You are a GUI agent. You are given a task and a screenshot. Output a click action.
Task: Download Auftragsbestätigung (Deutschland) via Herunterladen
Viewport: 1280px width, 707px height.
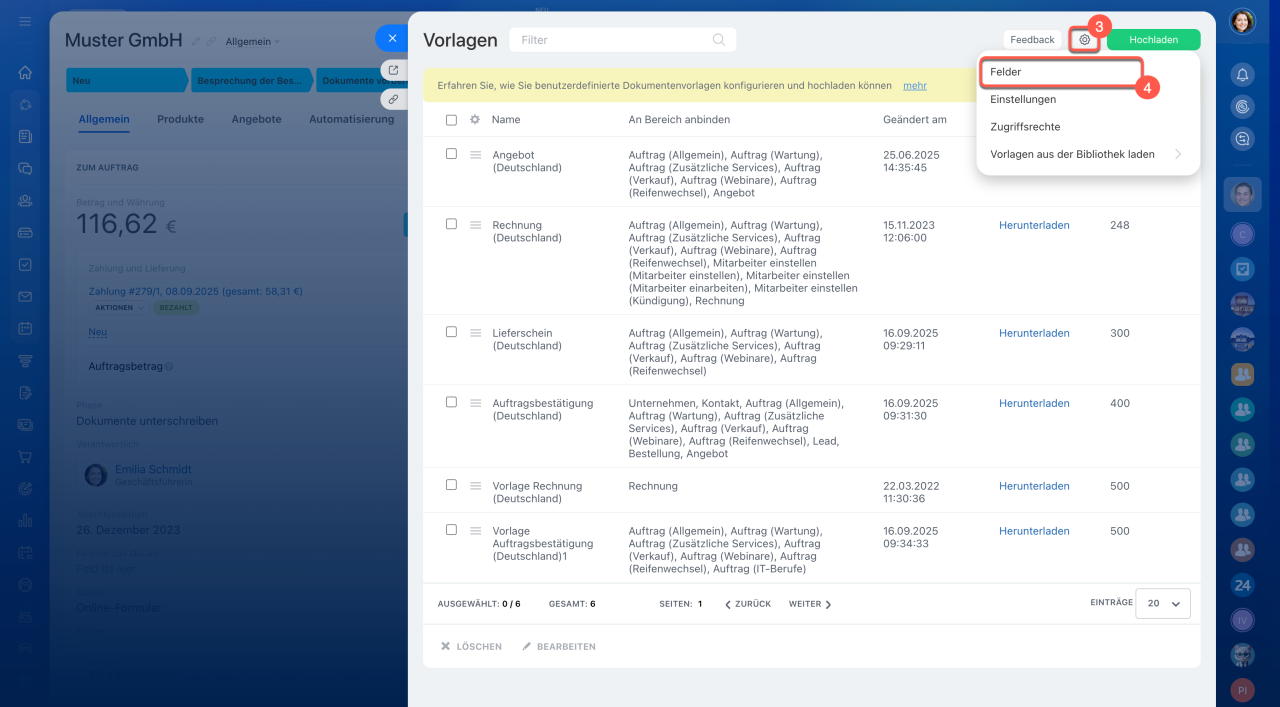[x=1034, y=403]
